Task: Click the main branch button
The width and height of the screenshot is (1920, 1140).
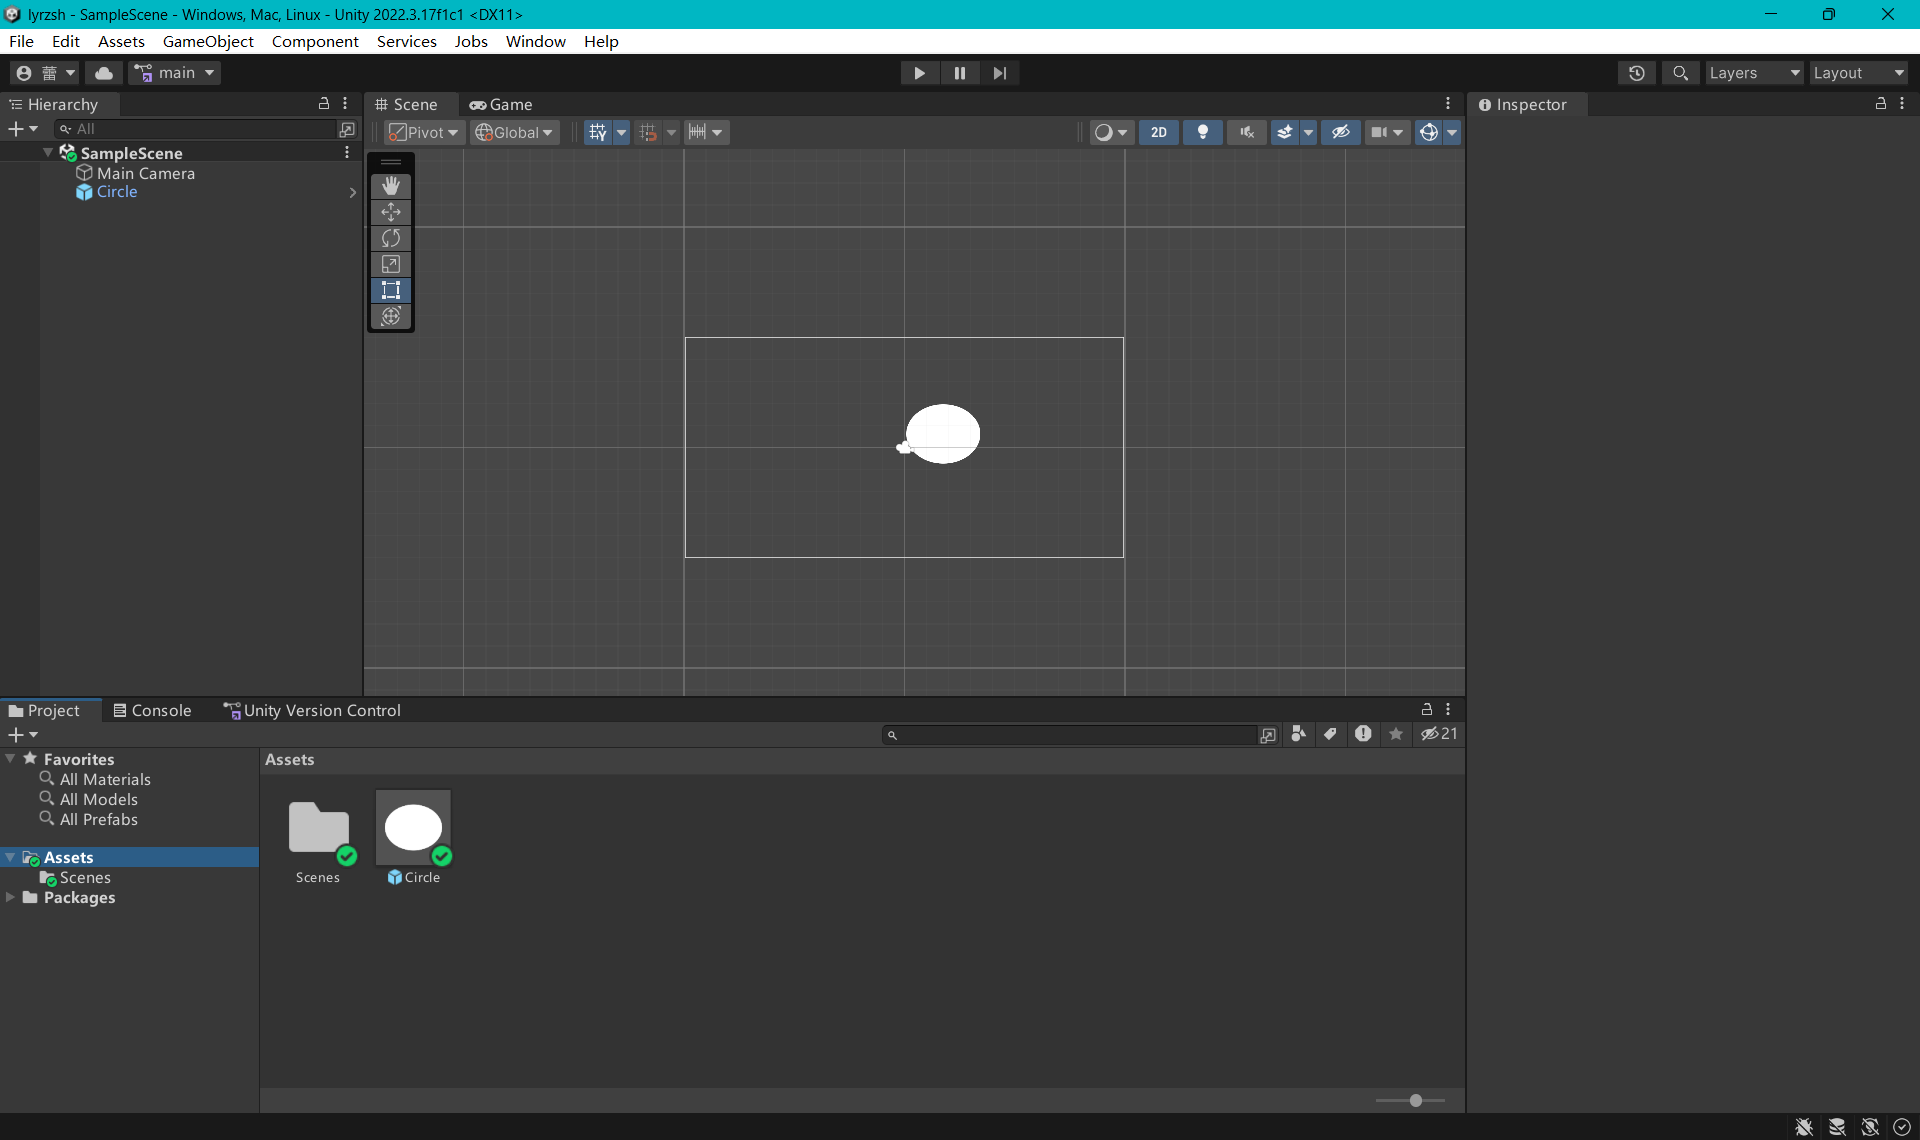Action: pos(176,73)
